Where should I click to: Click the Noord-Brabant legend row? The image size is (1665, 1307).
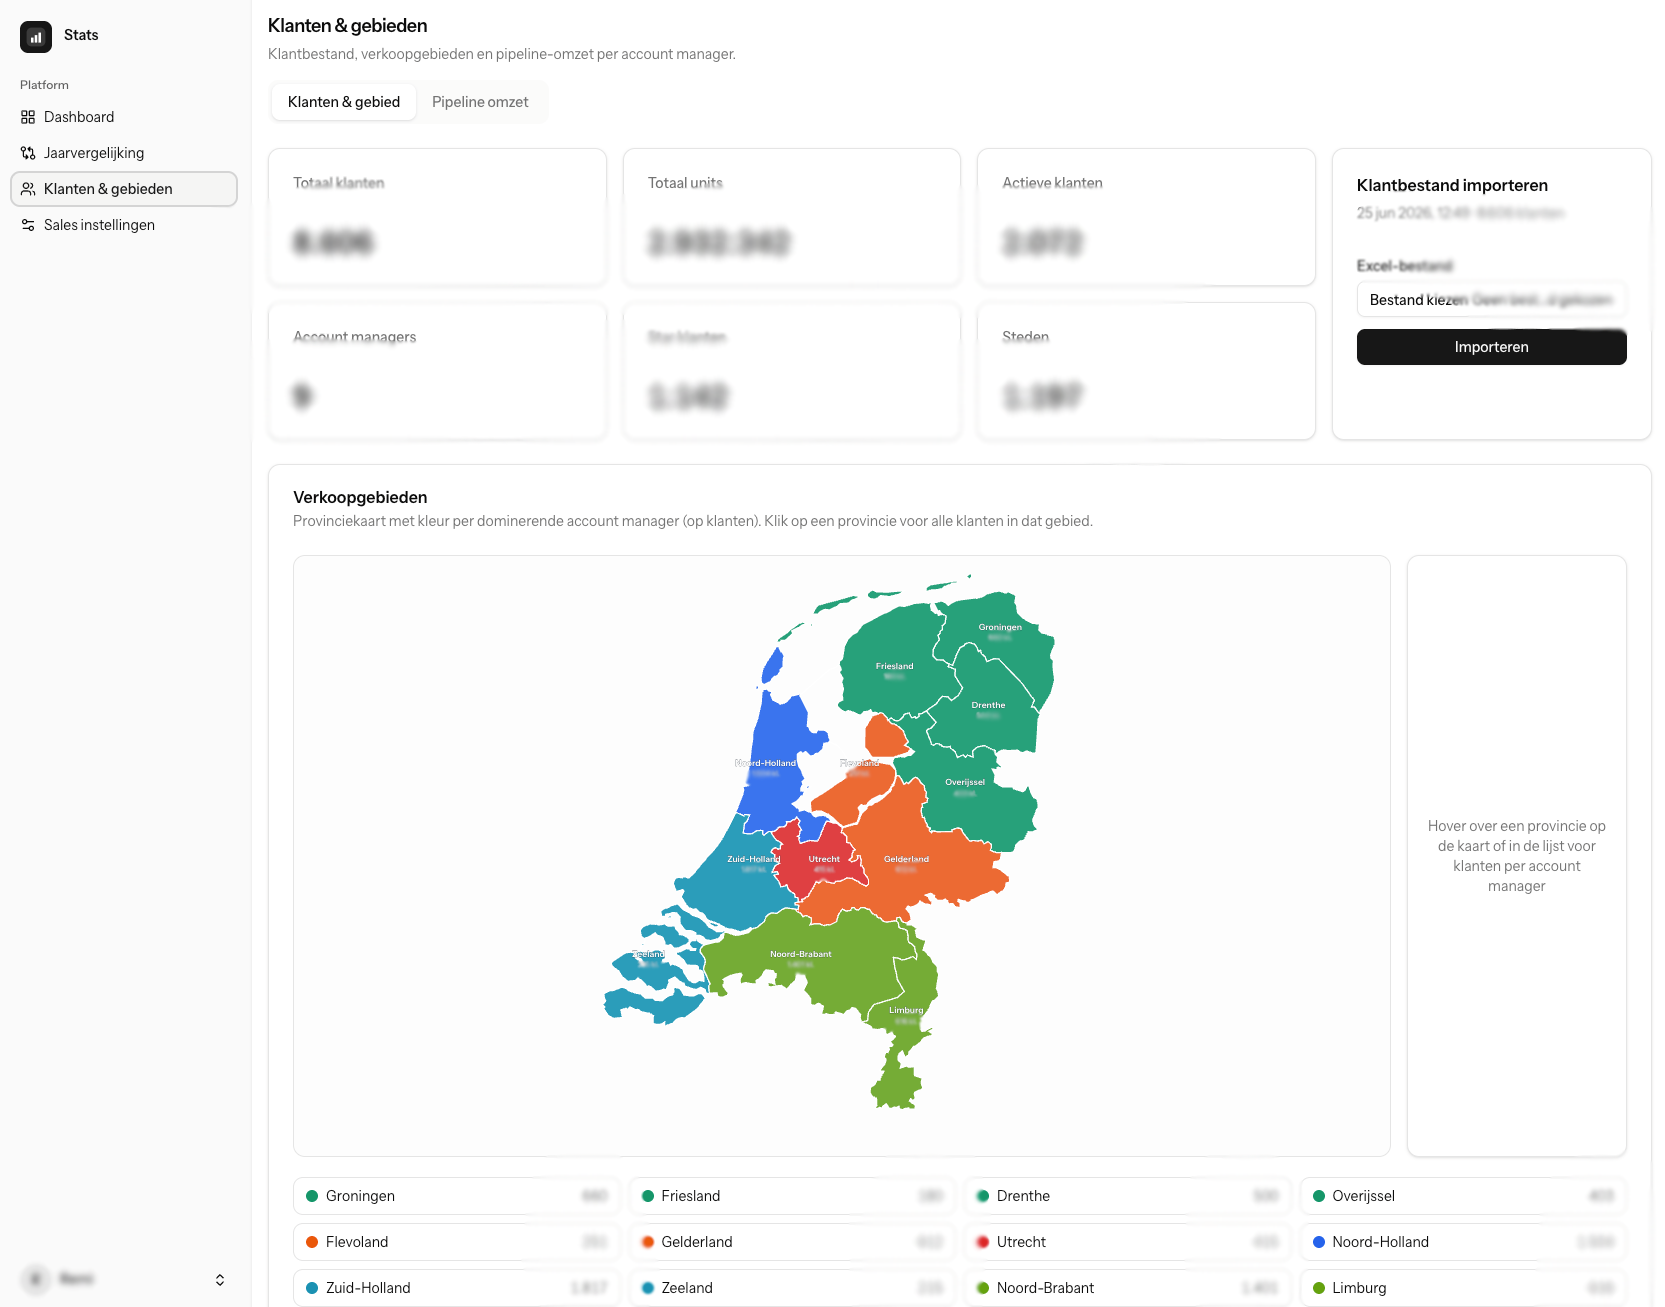(x=1127, y=1288)
